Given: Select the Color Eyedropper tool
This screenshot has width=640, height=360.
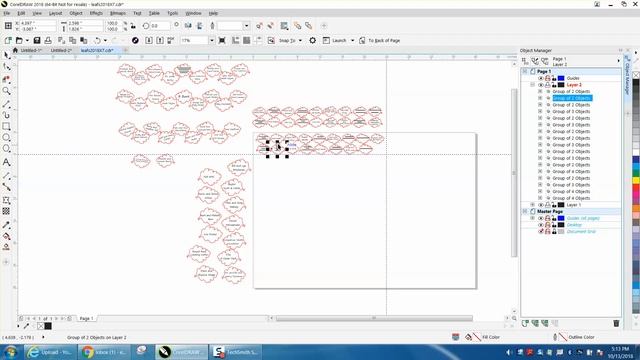Looking at the screenshot, I should click(6, 225).
